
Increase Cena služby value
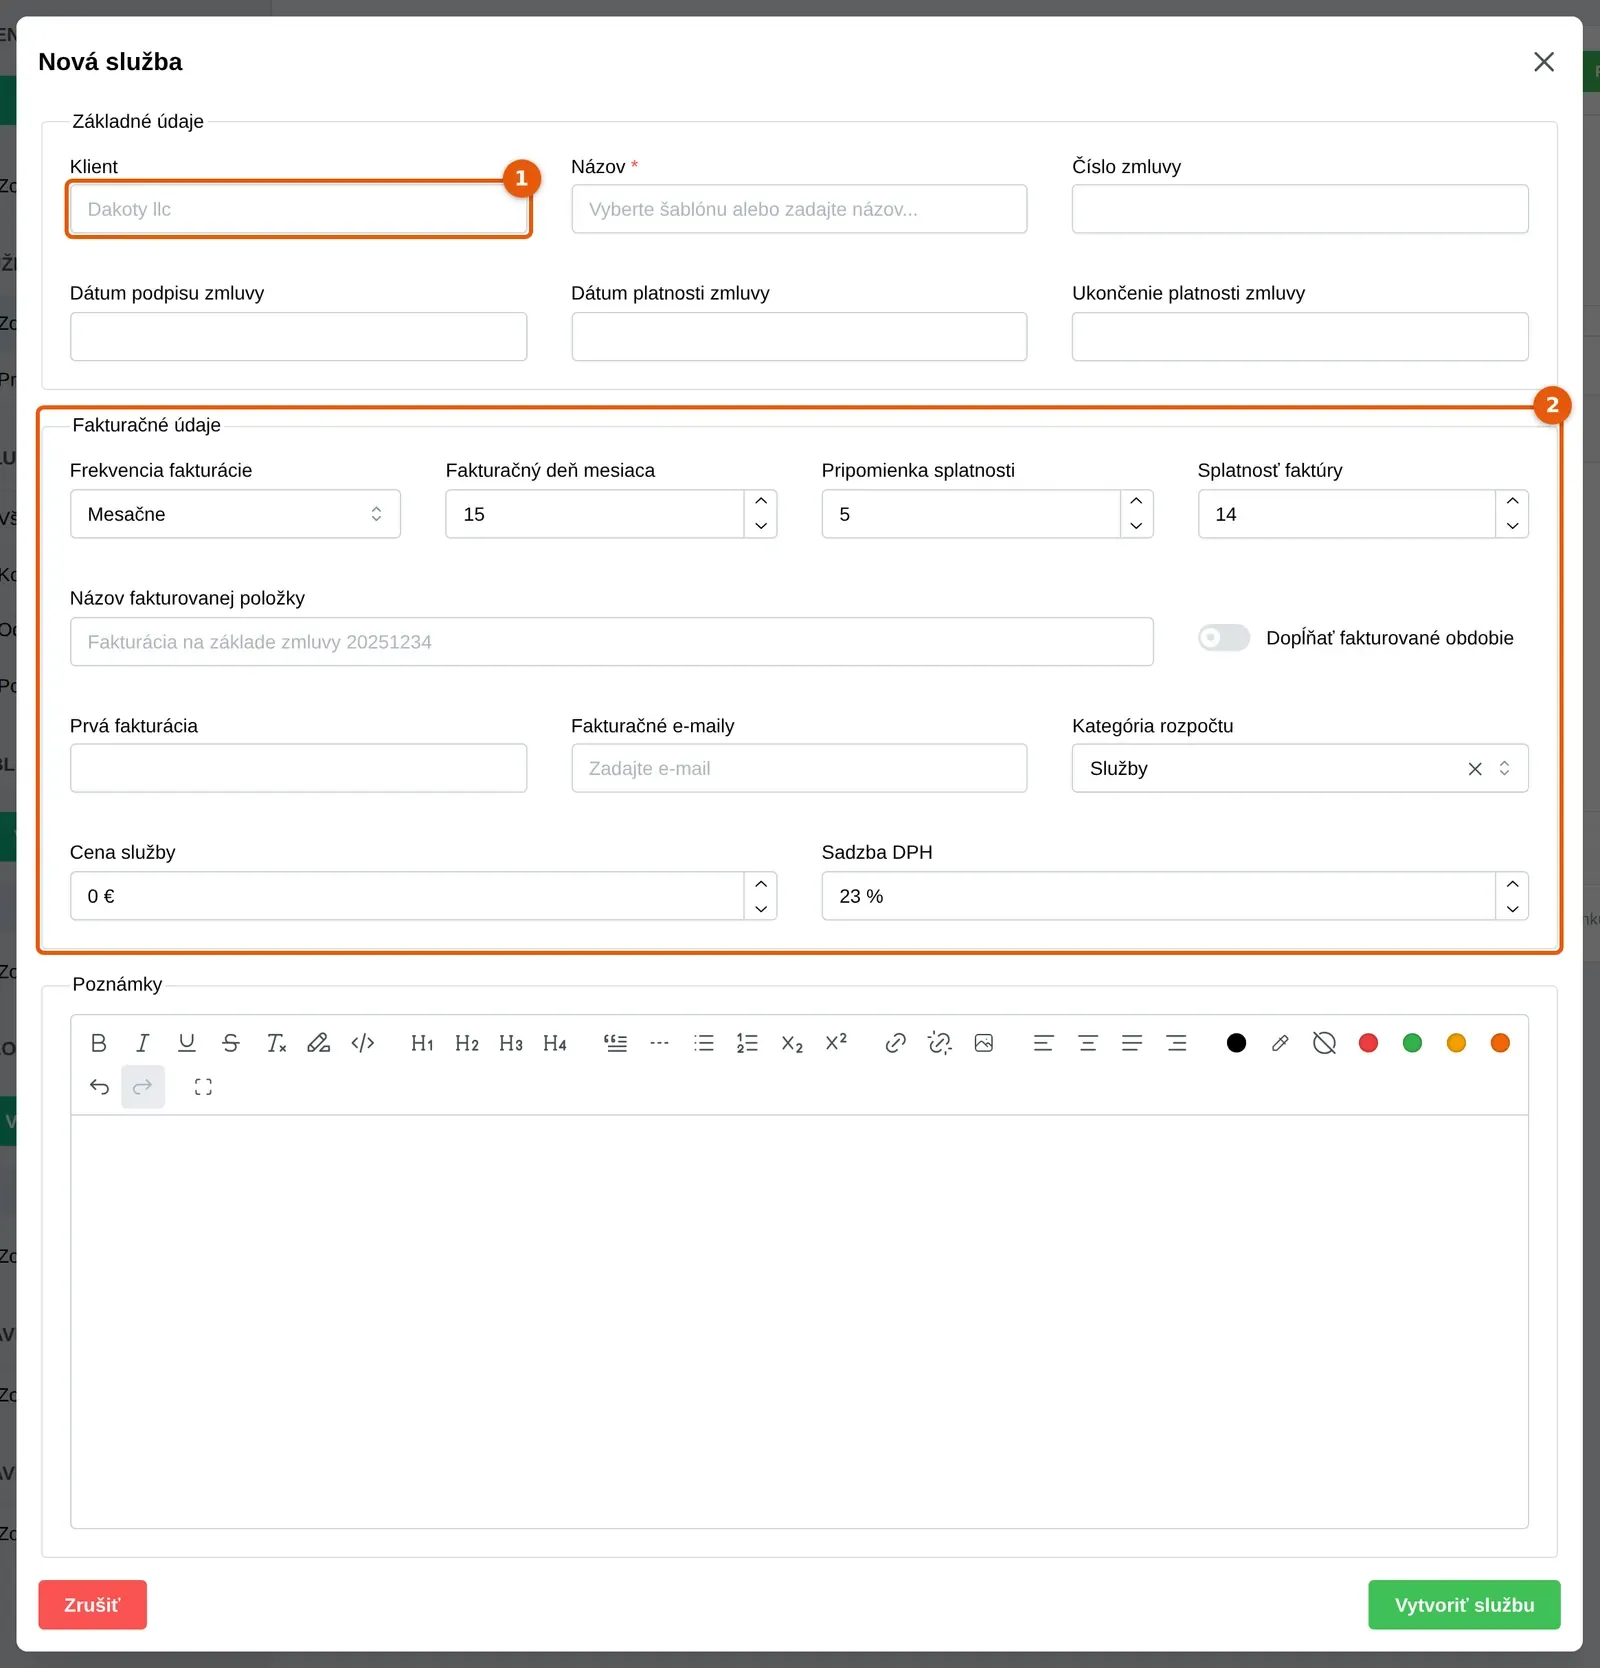coord(761,884)
